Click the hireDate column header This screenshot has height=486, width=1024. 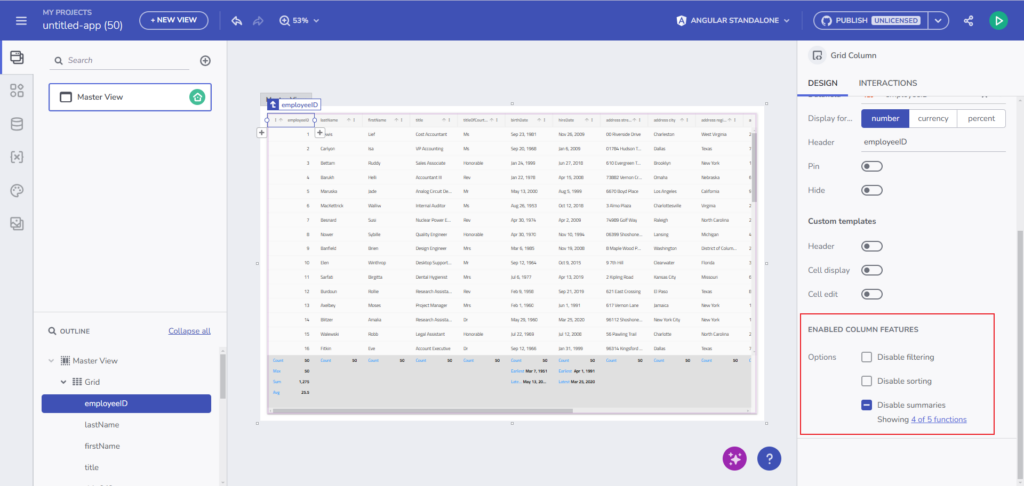[576, 120]
